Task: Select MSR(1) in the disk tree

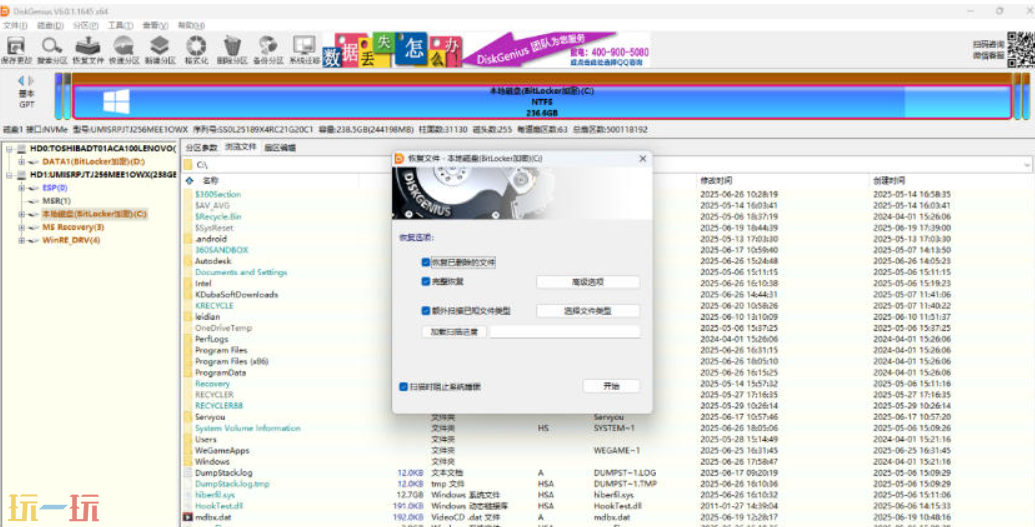Action: (x=57, y=201)
